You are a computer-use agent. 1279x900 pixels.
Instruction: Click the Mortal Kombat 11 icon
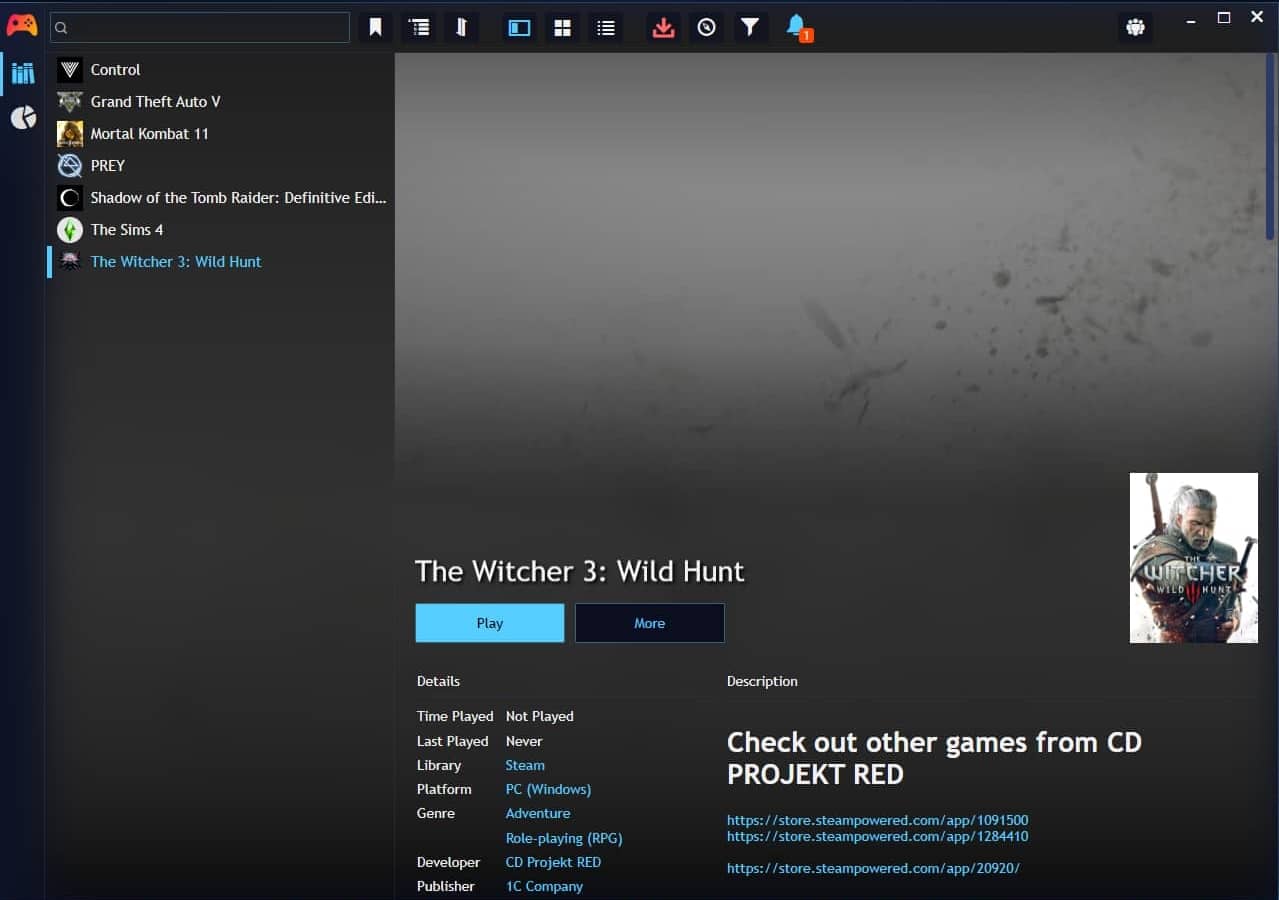click(x=70, y=134)
